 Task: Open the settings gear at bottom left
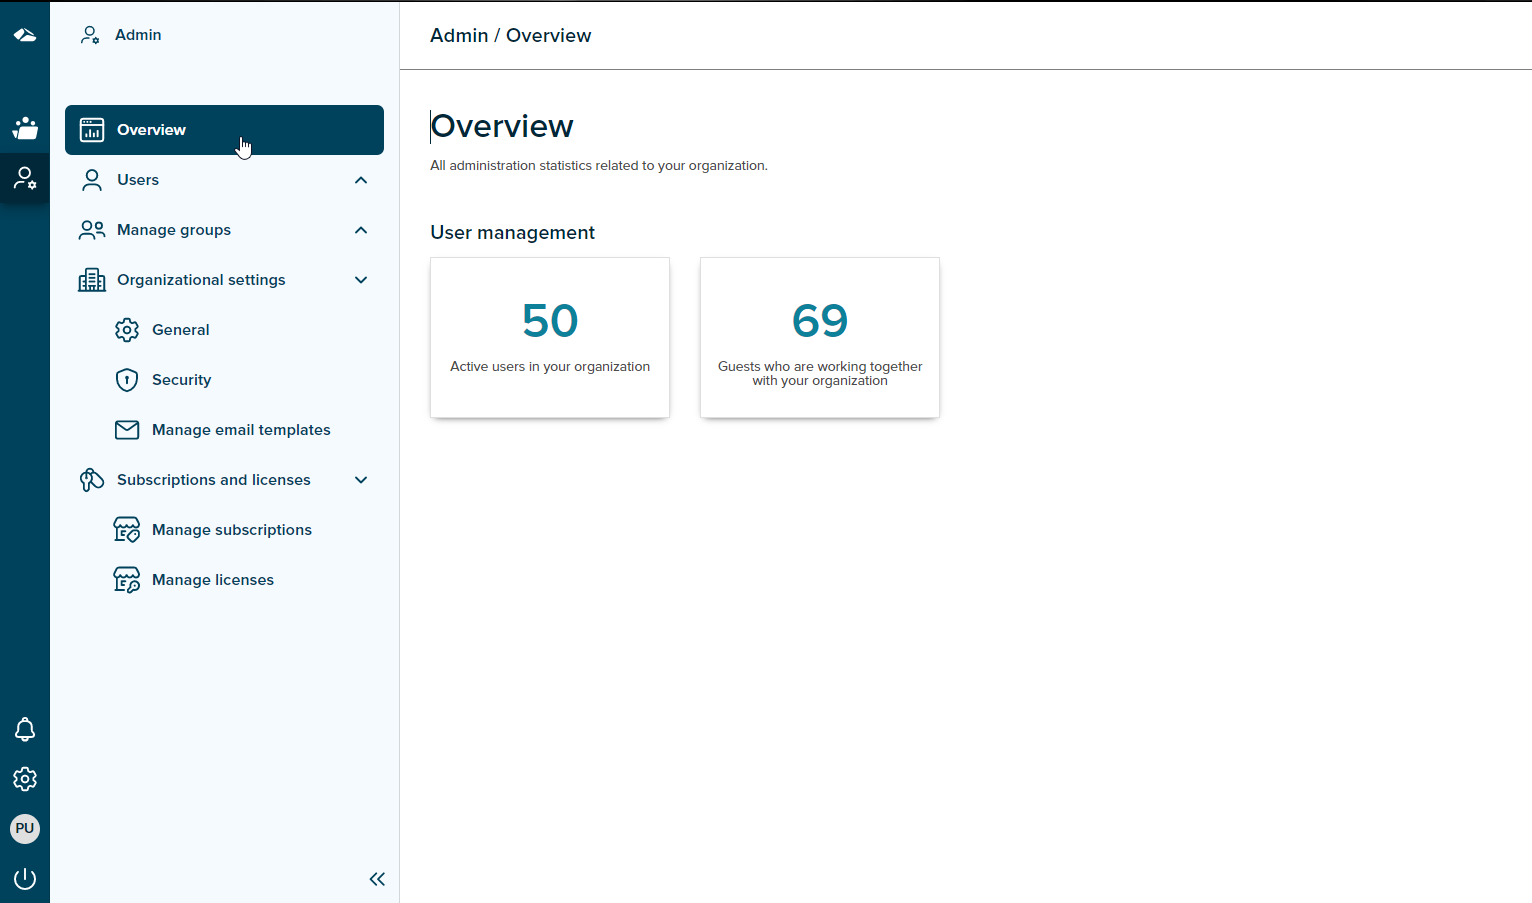[x=25, y=779]
